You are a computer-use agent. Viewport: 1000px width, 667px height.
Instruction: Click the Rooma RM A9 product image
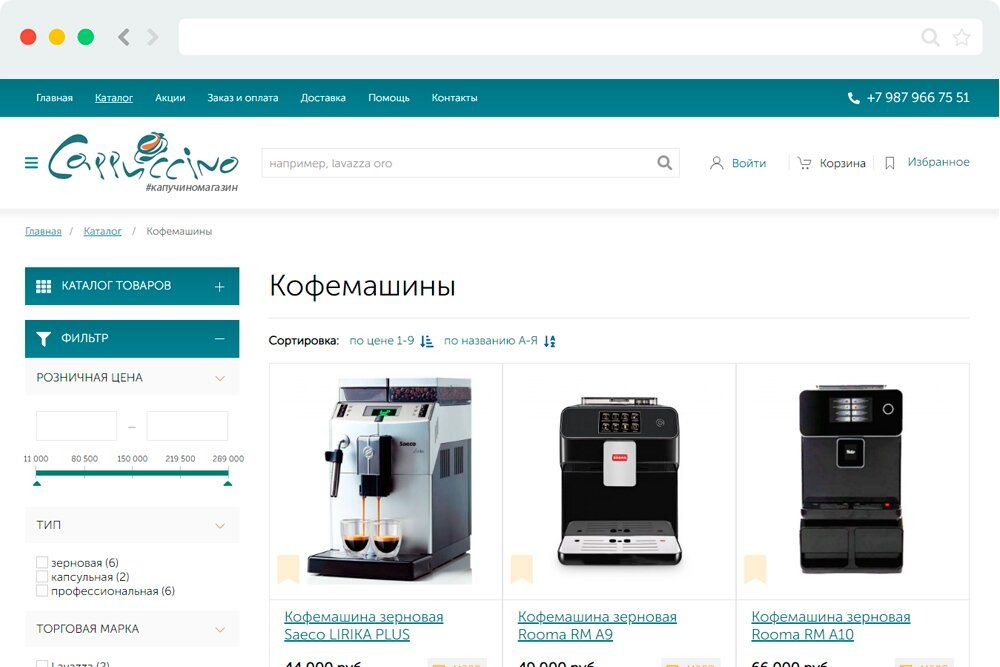click(620, 481)
